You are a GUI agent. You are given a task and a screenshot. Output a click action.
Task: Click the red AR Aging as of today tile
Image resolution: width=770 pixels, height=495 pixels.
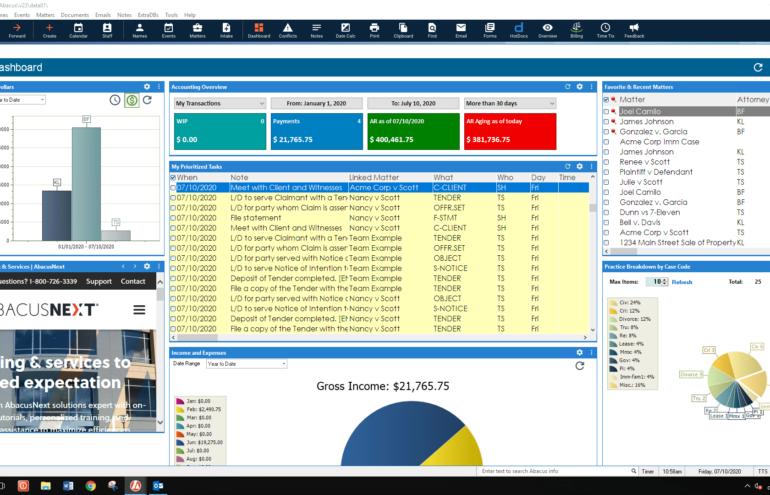tap(510, 131)
